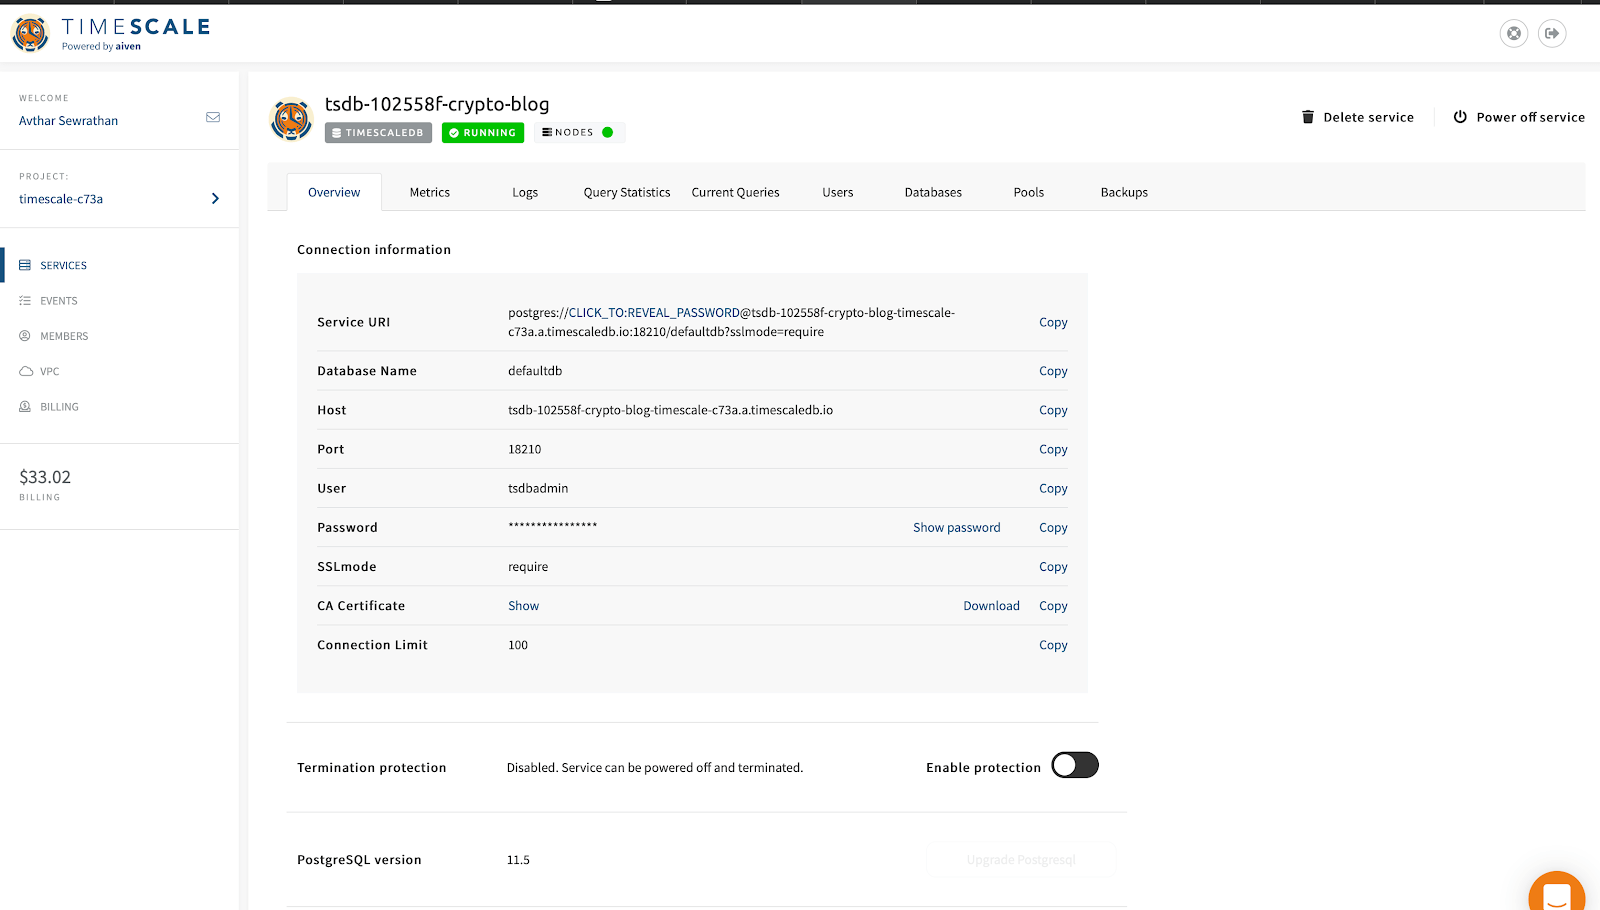Click Show password link
Image resolution: width=1600 pixels, height=910 pixels.
[956, 528]
